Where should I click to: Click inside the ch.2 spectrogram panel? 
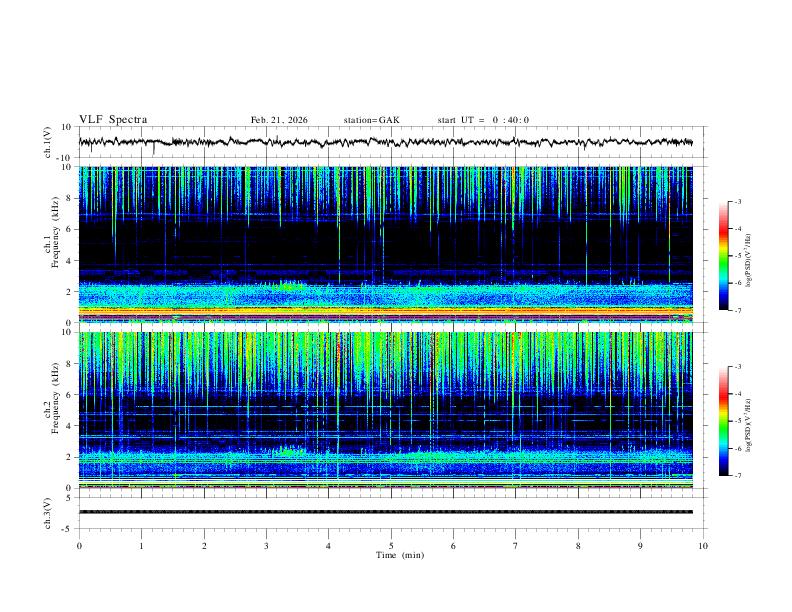[386, 410]
